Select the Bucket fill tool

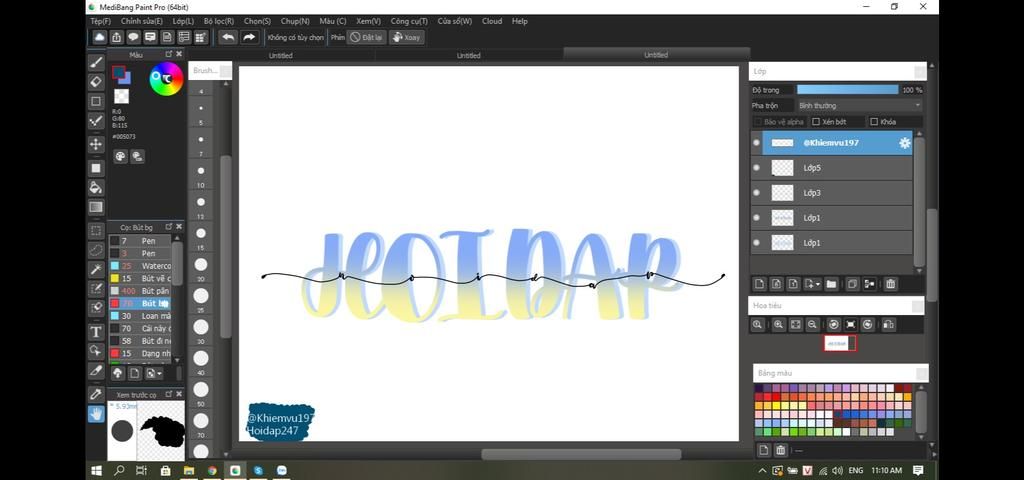point(96,187)
